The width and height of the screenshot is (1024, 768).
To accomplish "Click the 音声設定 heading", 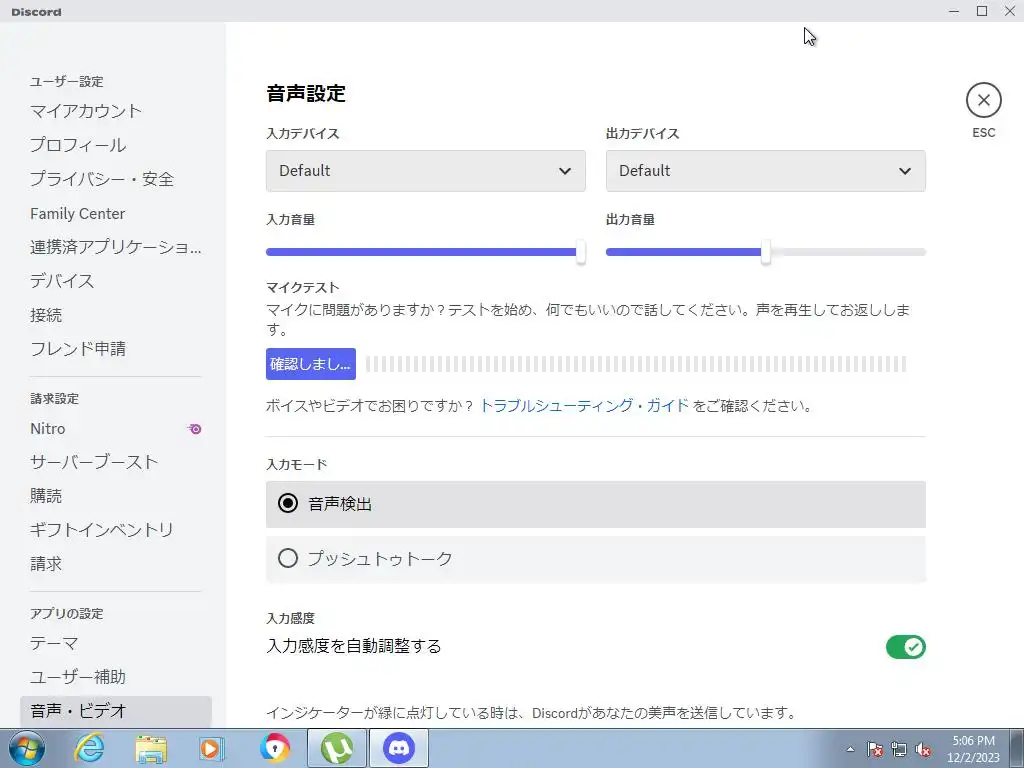I will coord(306,93).
